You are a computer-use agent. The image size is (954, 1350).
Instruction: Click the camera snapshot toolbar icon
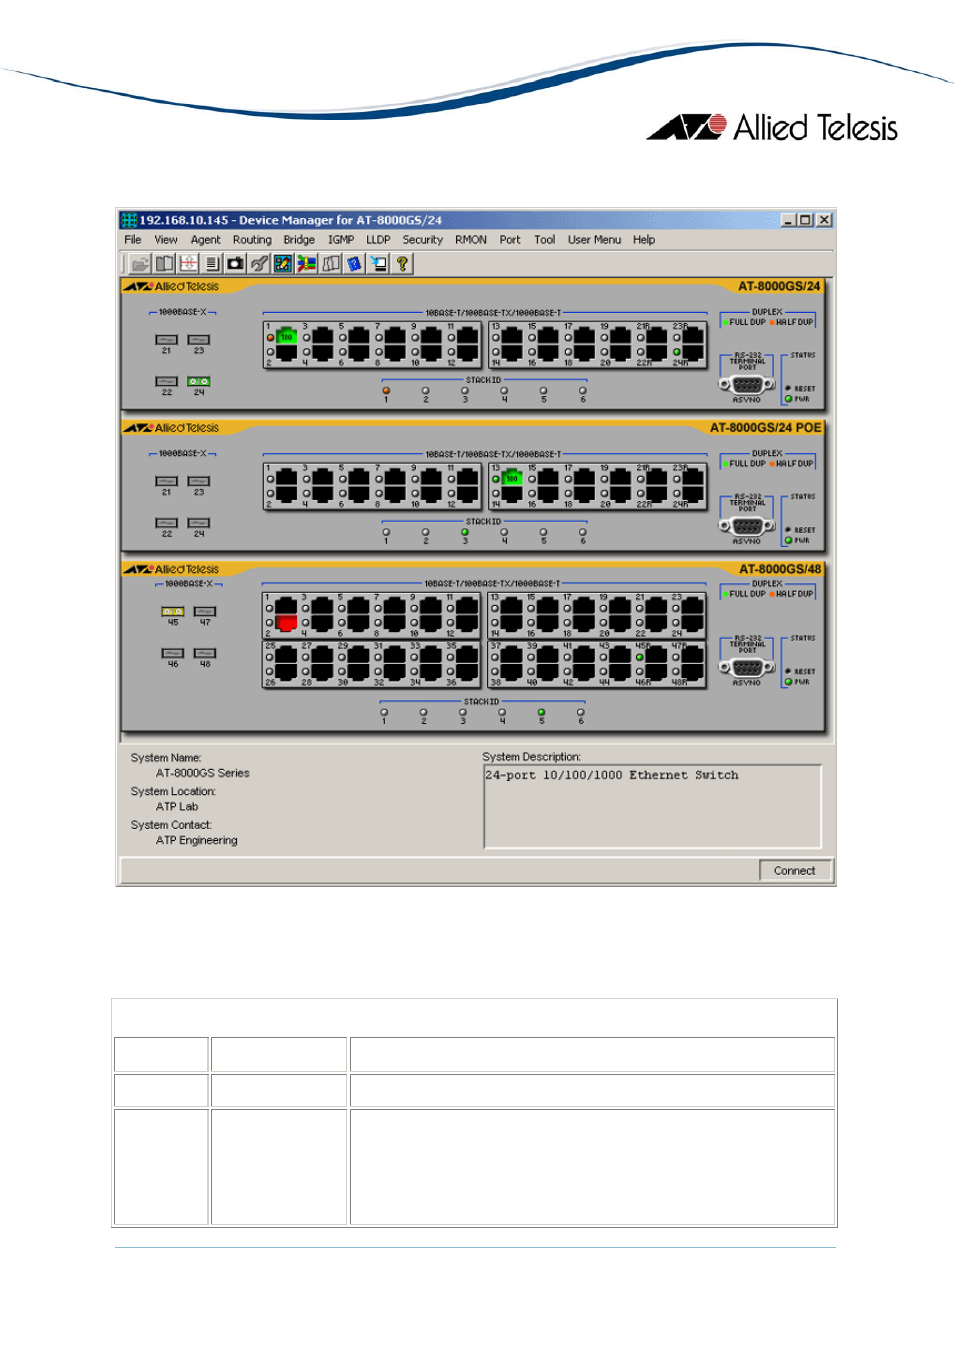[x=235, y=264]
